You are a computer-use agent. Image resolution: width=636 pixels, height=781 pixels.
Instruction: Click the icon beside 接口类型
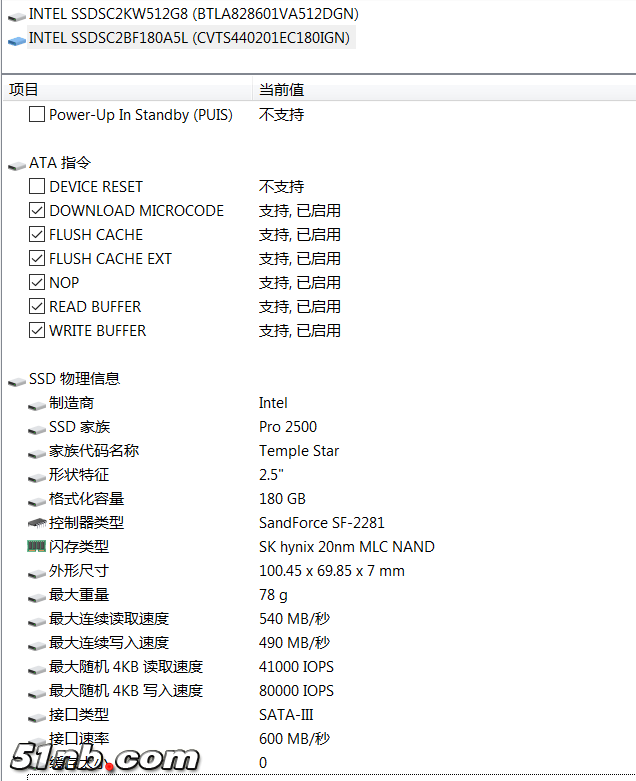pyautogui.click(x=37, y=717)
